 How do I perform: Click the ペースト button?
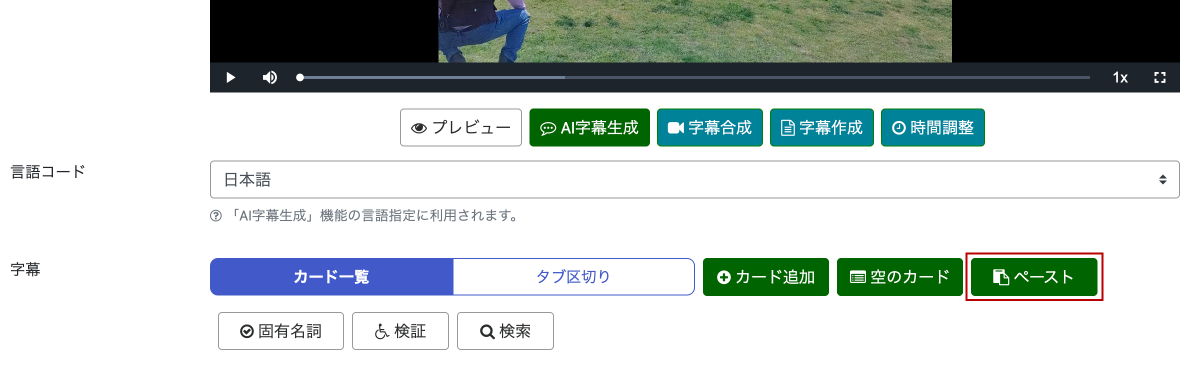coord(1034,277)
